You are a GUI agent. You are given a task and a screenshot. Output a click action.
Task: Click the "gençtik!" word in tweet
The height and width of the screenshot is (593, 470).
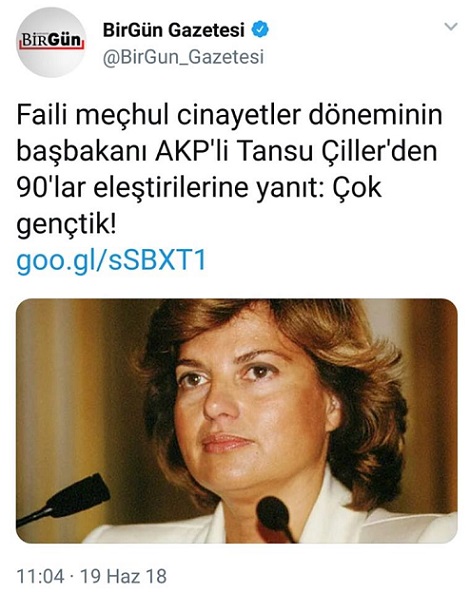[67, 225]
